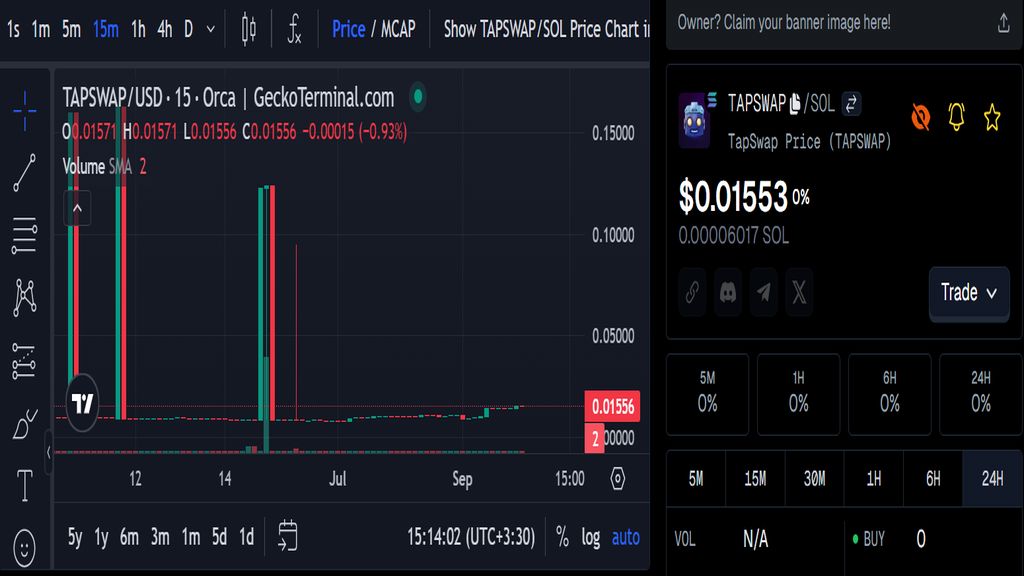Viewport: 1024px width, 576px height.
Task: Select the 6H stats period tab
Action: (933, 479)
